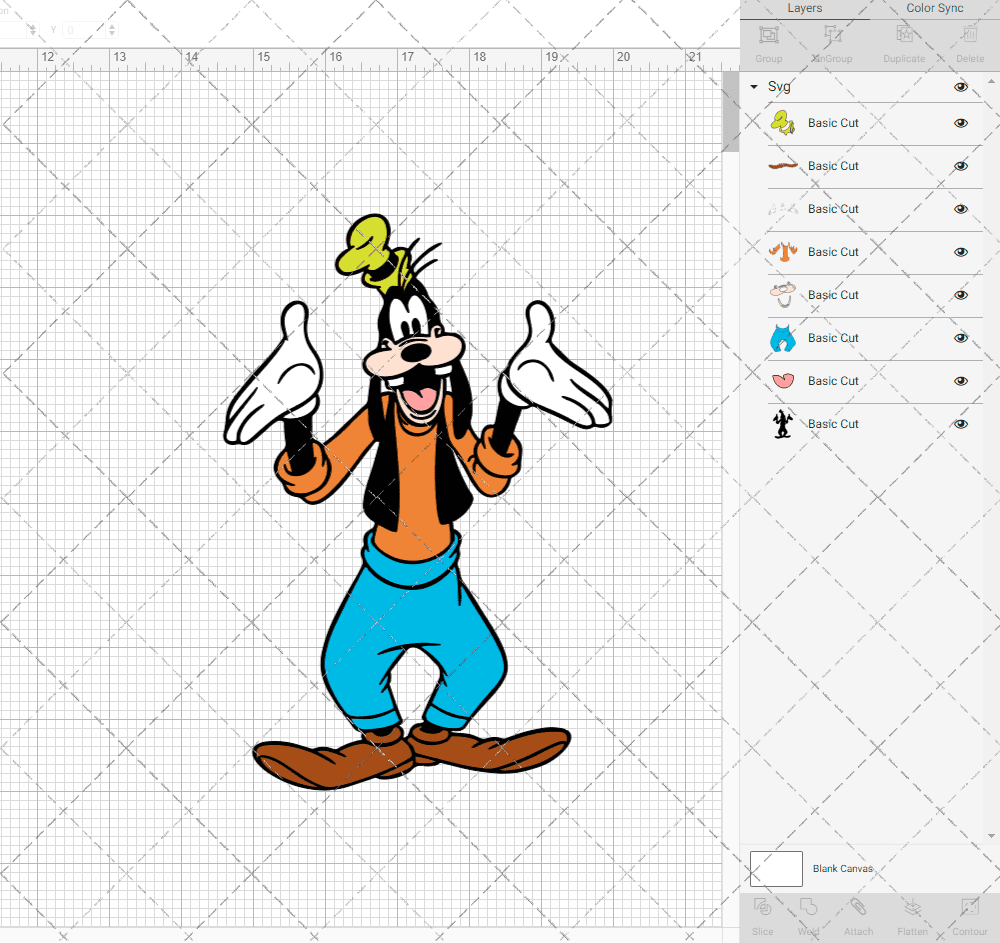Hide the blue pants Basic Cut layer
The image size is (1000, 943).
click(x=961, y=338)
